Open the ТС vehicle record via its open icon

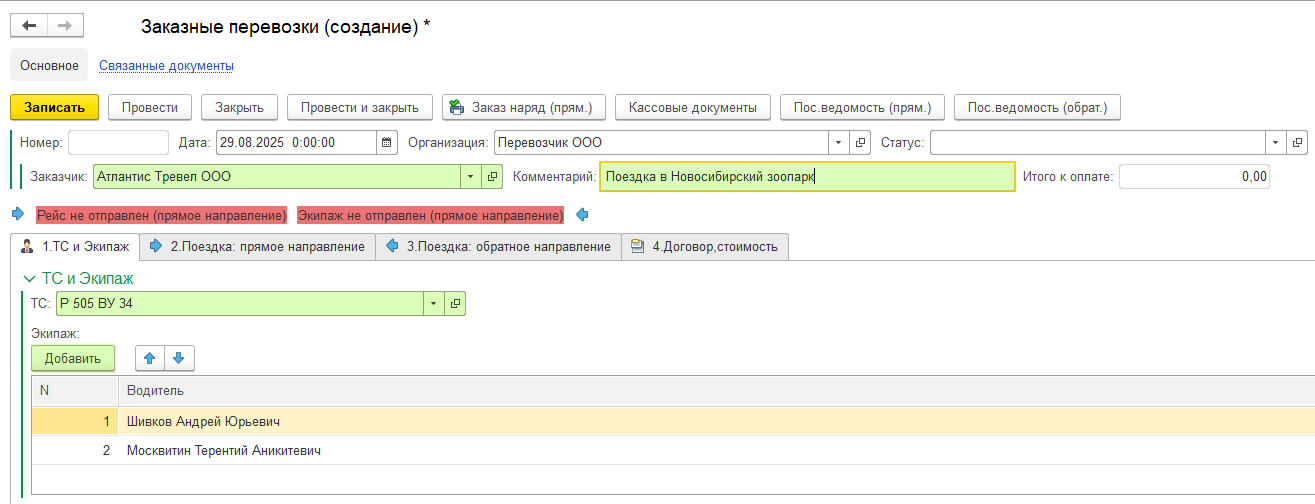(455, 304)
